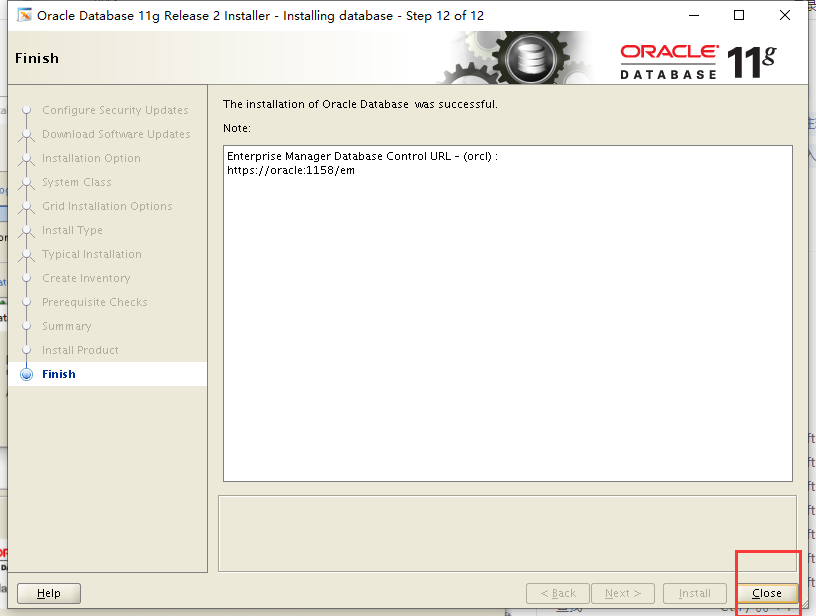Click the blue Finish step bullet icon
The height and width of the screenshot is (616, 816).
pyautogui.click(x=26, y=374)
